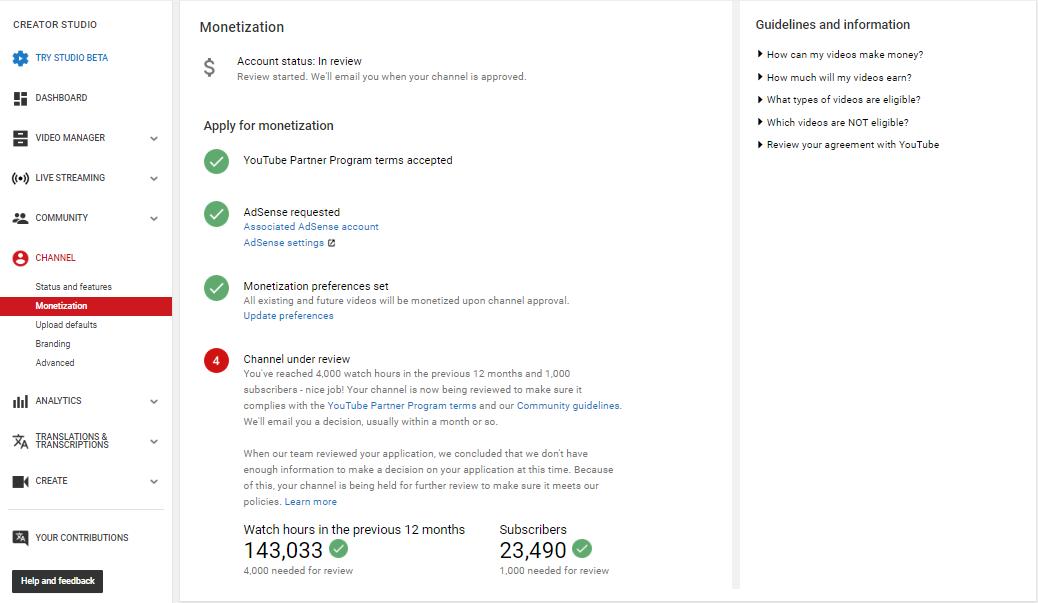Open the YouTube Partner Program terms link

[402, 406]
